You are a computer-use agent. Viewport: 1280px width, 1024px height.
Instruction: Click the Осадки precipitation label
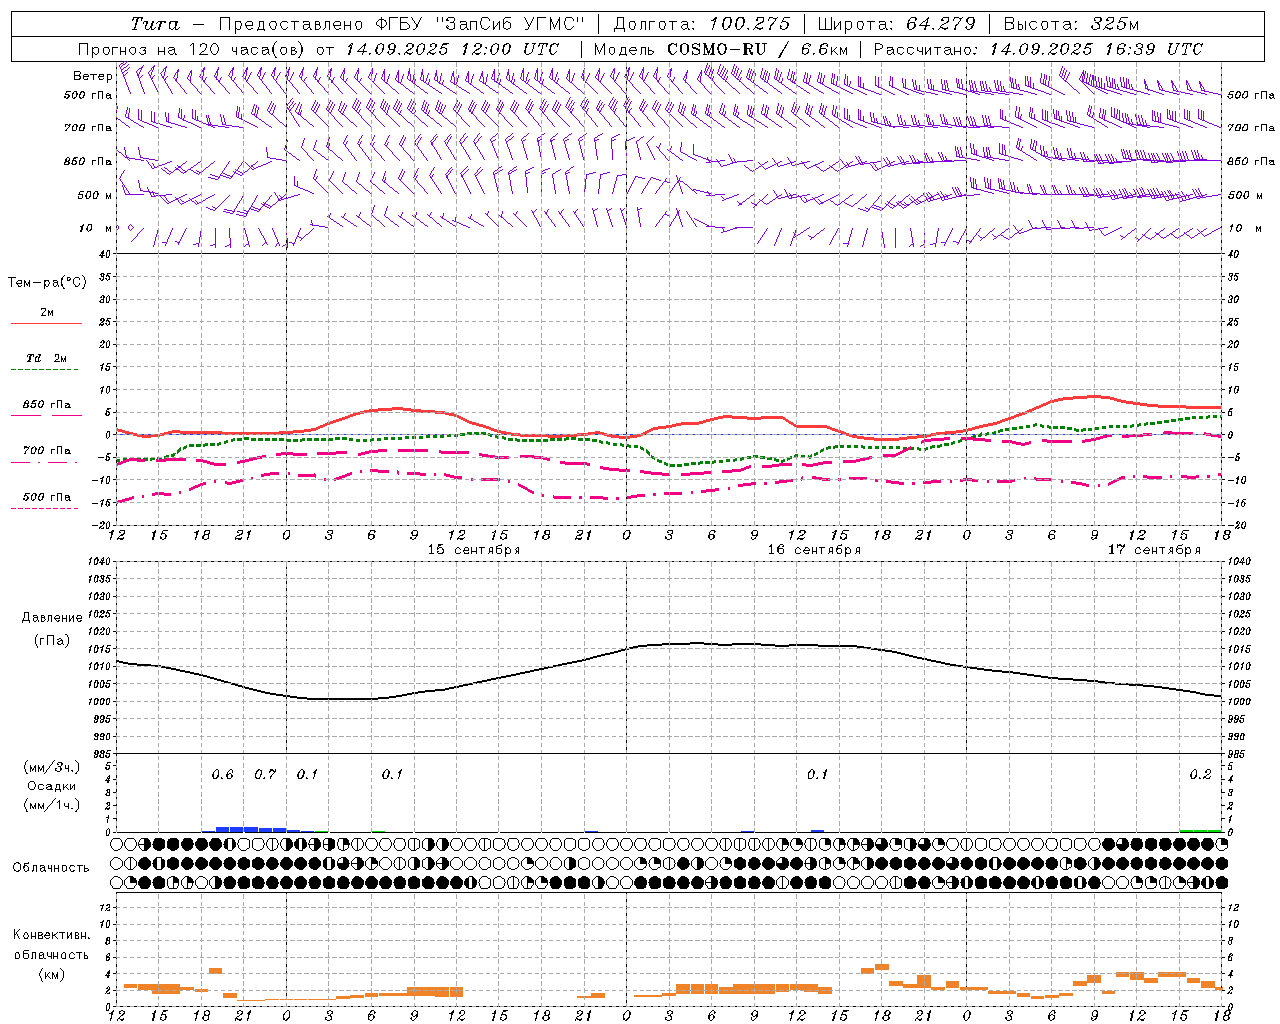point(52,786)
